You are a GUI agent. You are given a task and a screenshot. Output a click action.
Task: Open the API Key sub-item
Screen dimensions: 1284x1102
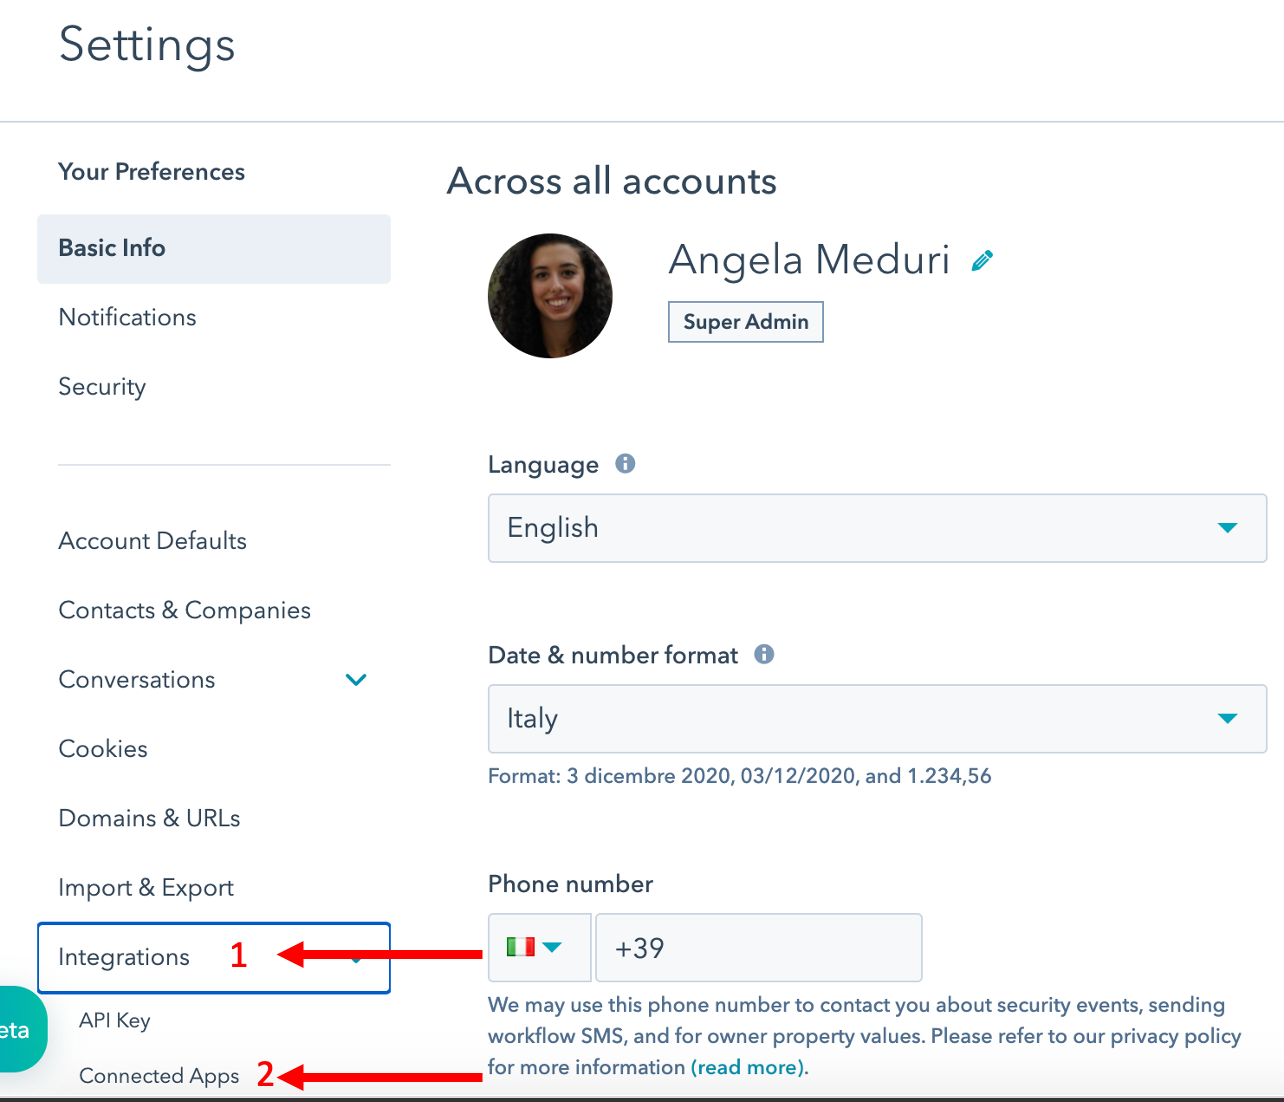point(115,1020)
